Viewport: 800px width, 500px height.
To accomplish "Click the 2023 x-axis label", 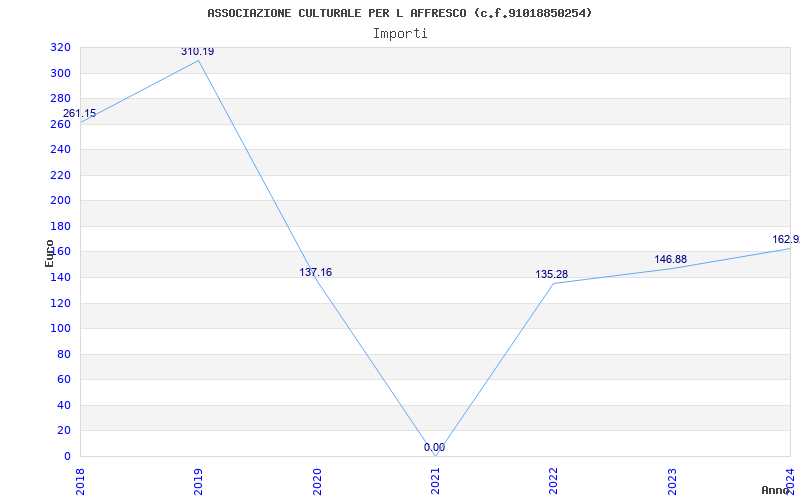I will [672, 481].
